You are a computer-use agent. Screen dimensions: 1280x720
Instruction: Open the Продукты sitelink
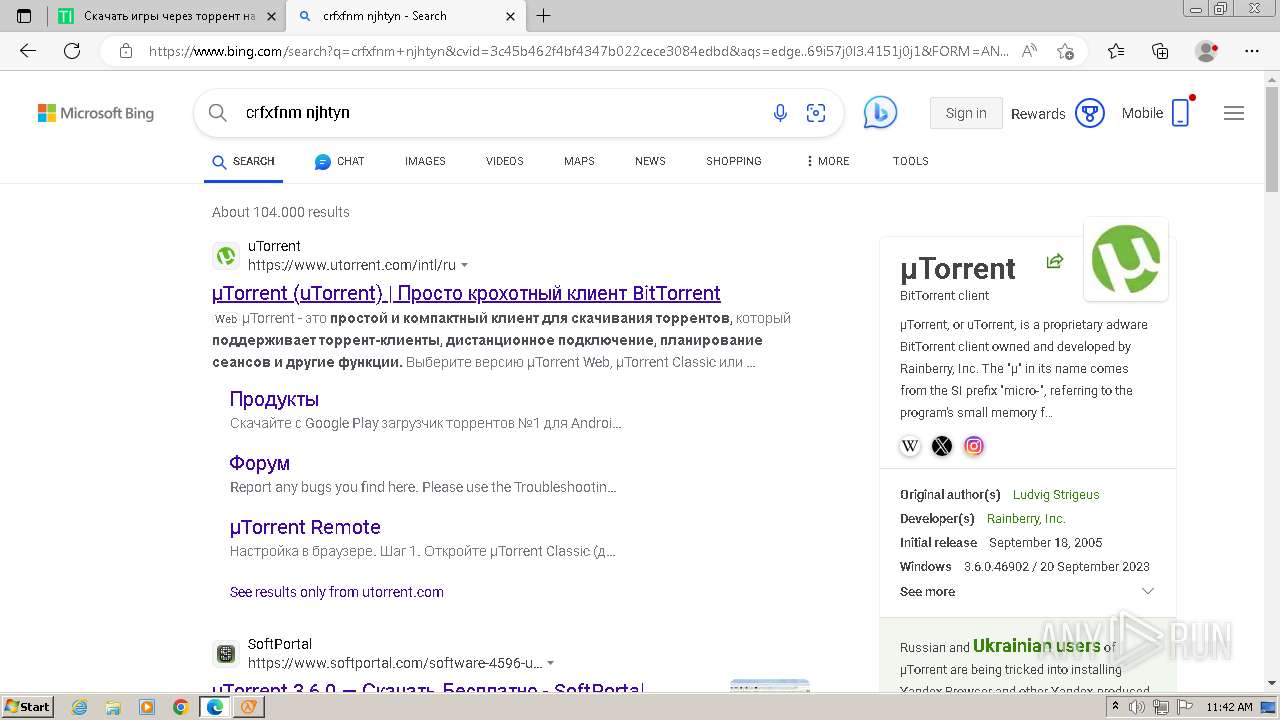(x=274, y=399)
